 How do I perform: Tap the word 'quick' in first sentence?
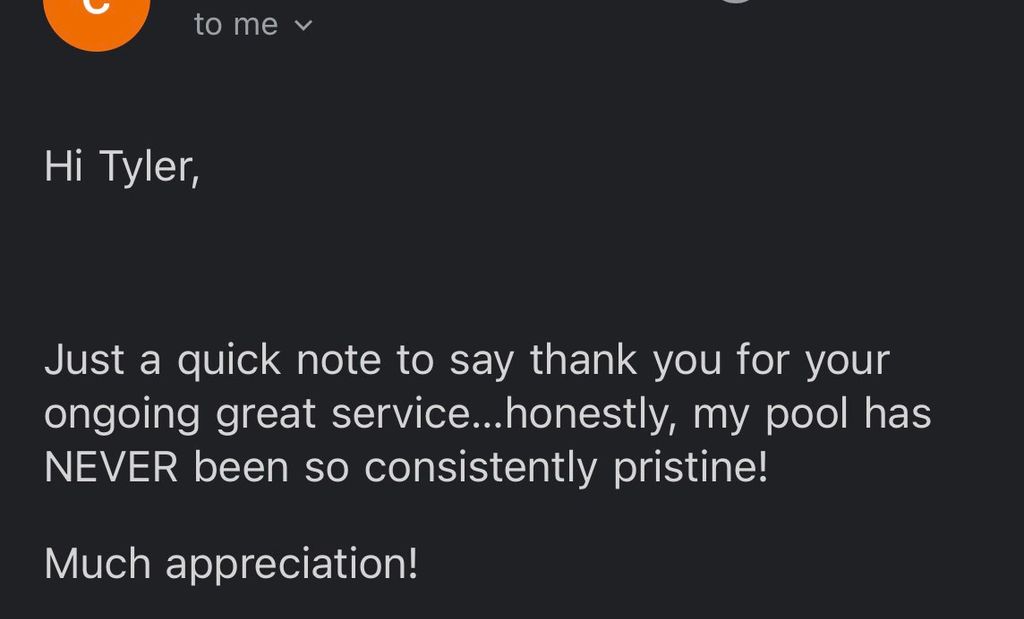[x=229, y=361]
